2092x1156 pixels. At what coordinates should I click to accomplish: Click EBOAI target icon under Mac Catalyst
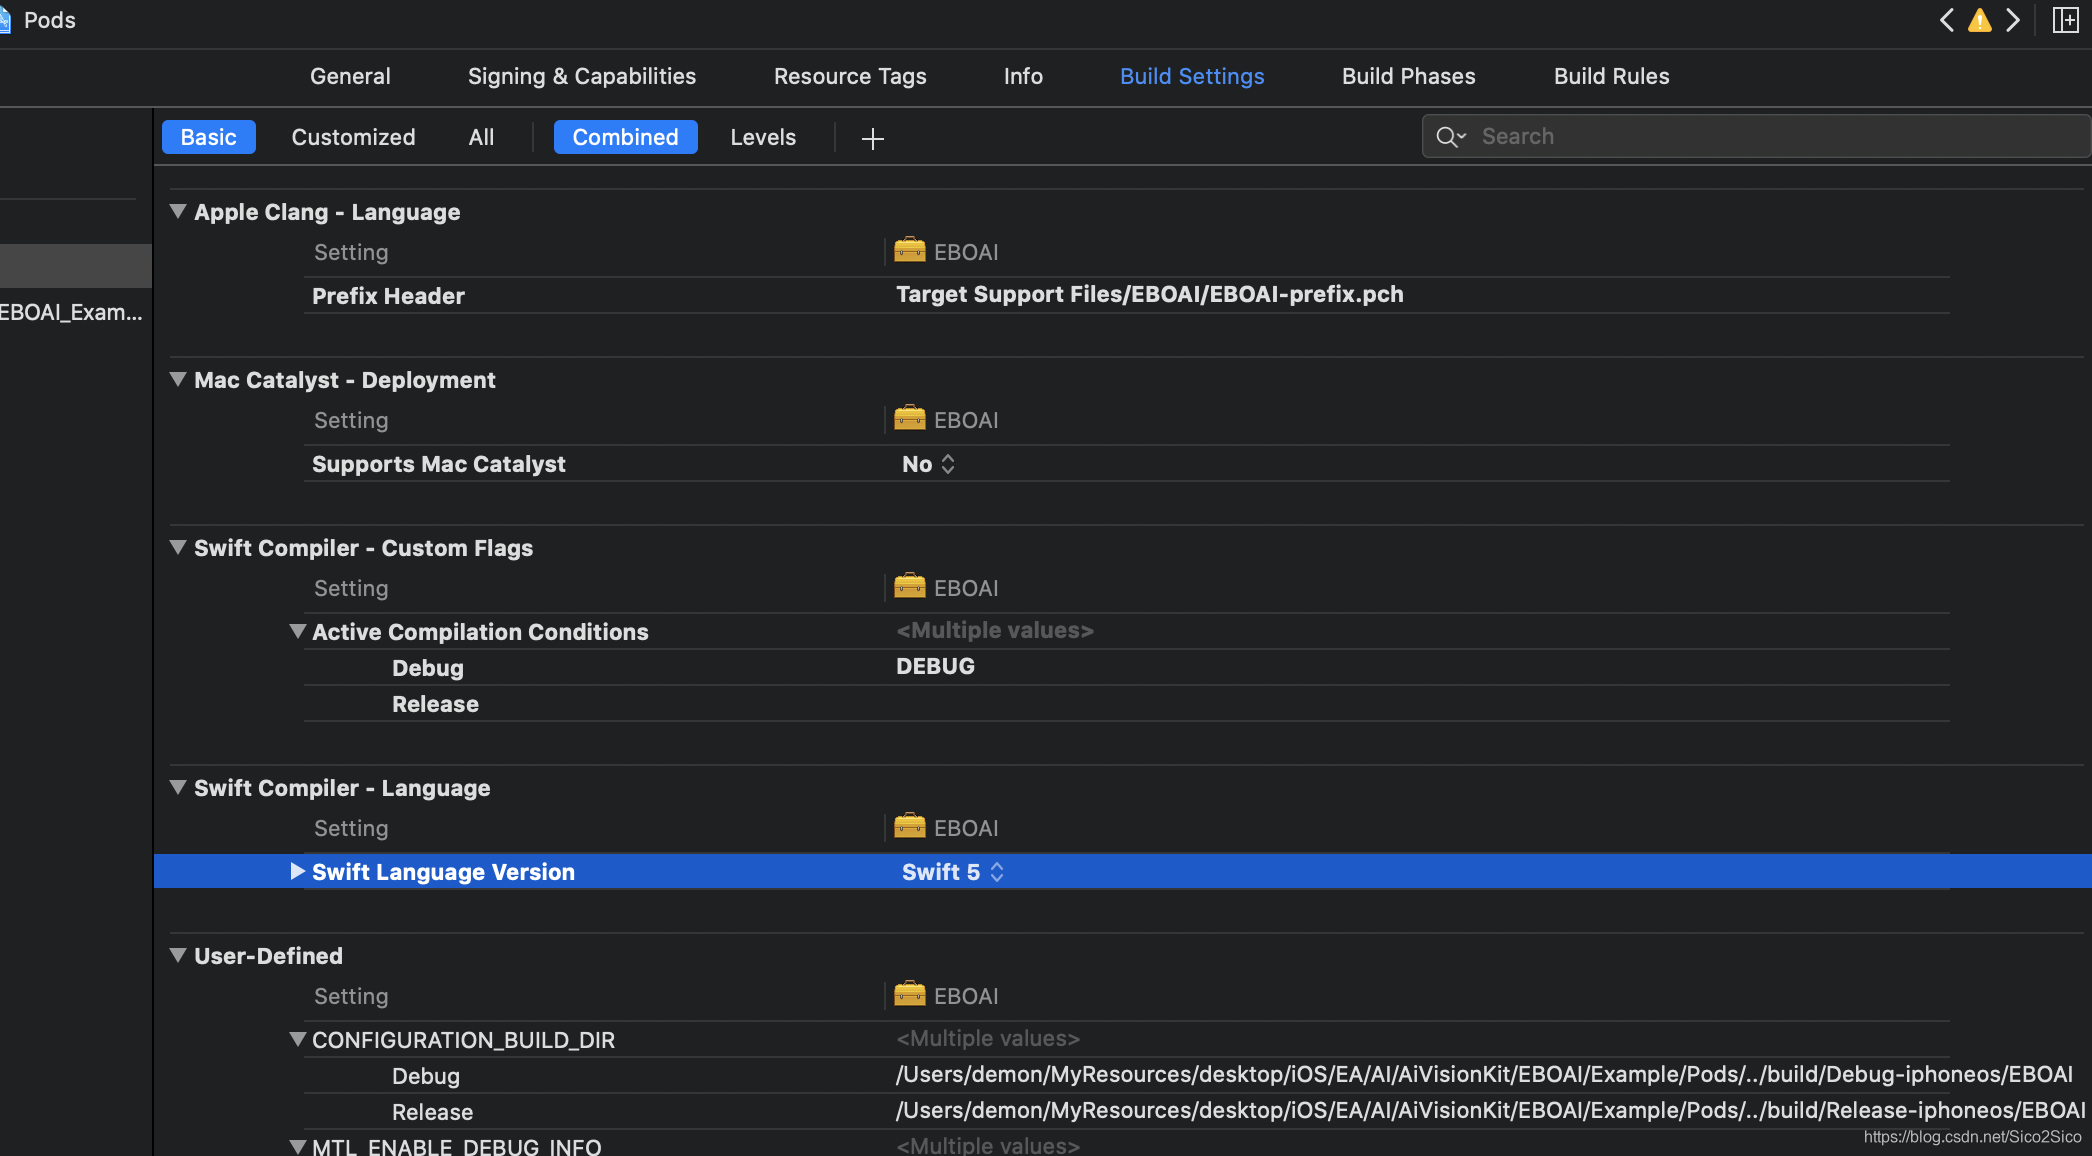[909, 418]
